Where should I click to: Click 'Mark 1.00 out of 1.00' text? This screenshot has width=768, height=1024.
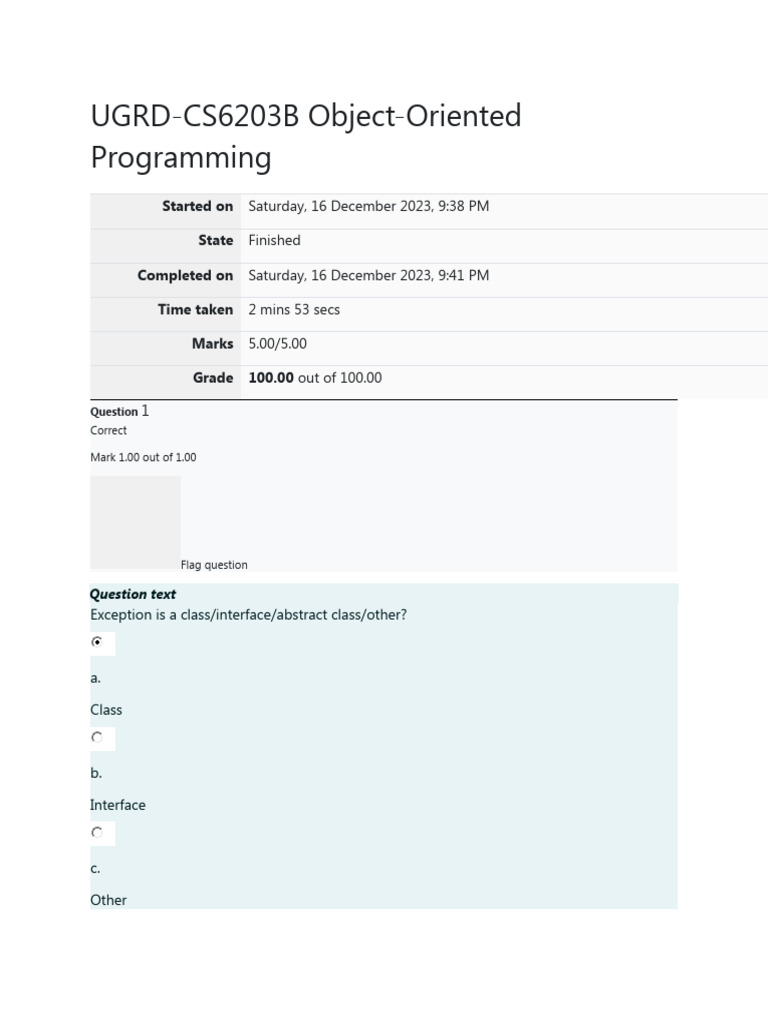click(143, 458)
